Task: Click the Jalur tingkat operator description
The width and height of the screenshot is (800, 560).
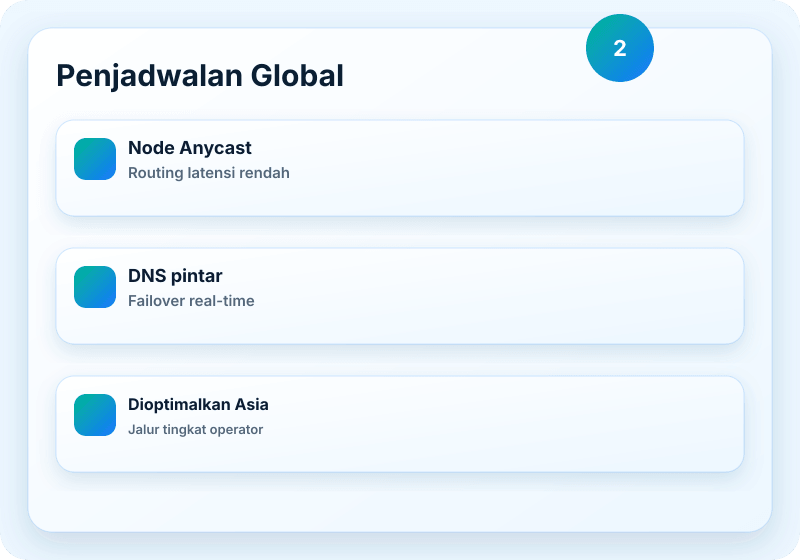Action: (195, 429)
